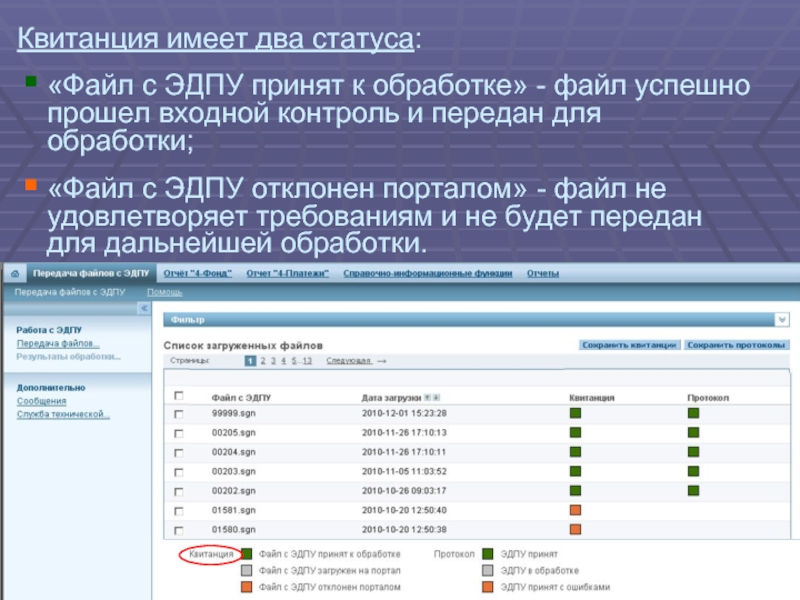Select all files via header checkbox
Screen dimensions: 800x600
(x=179, y=396)
